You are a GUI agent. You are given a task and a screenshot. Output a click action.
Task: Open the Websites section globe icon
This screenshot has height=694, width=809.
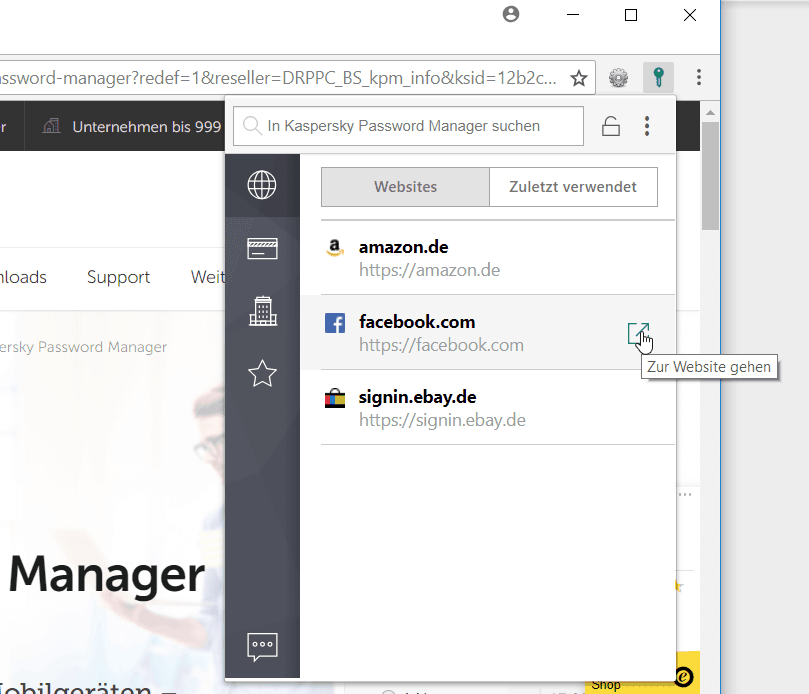(262, 185)
